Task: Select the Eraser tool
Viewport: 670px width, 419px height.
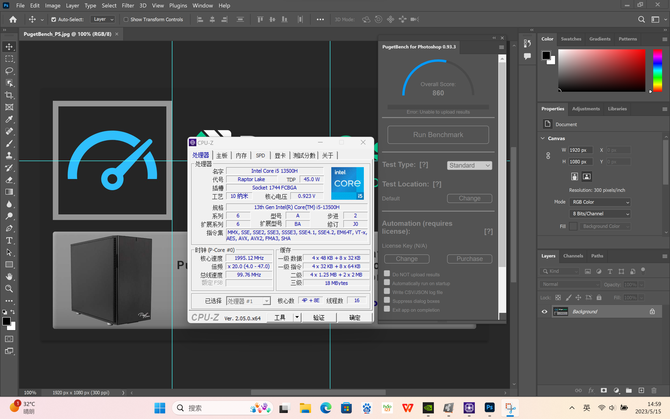Action: pos(9,180)
